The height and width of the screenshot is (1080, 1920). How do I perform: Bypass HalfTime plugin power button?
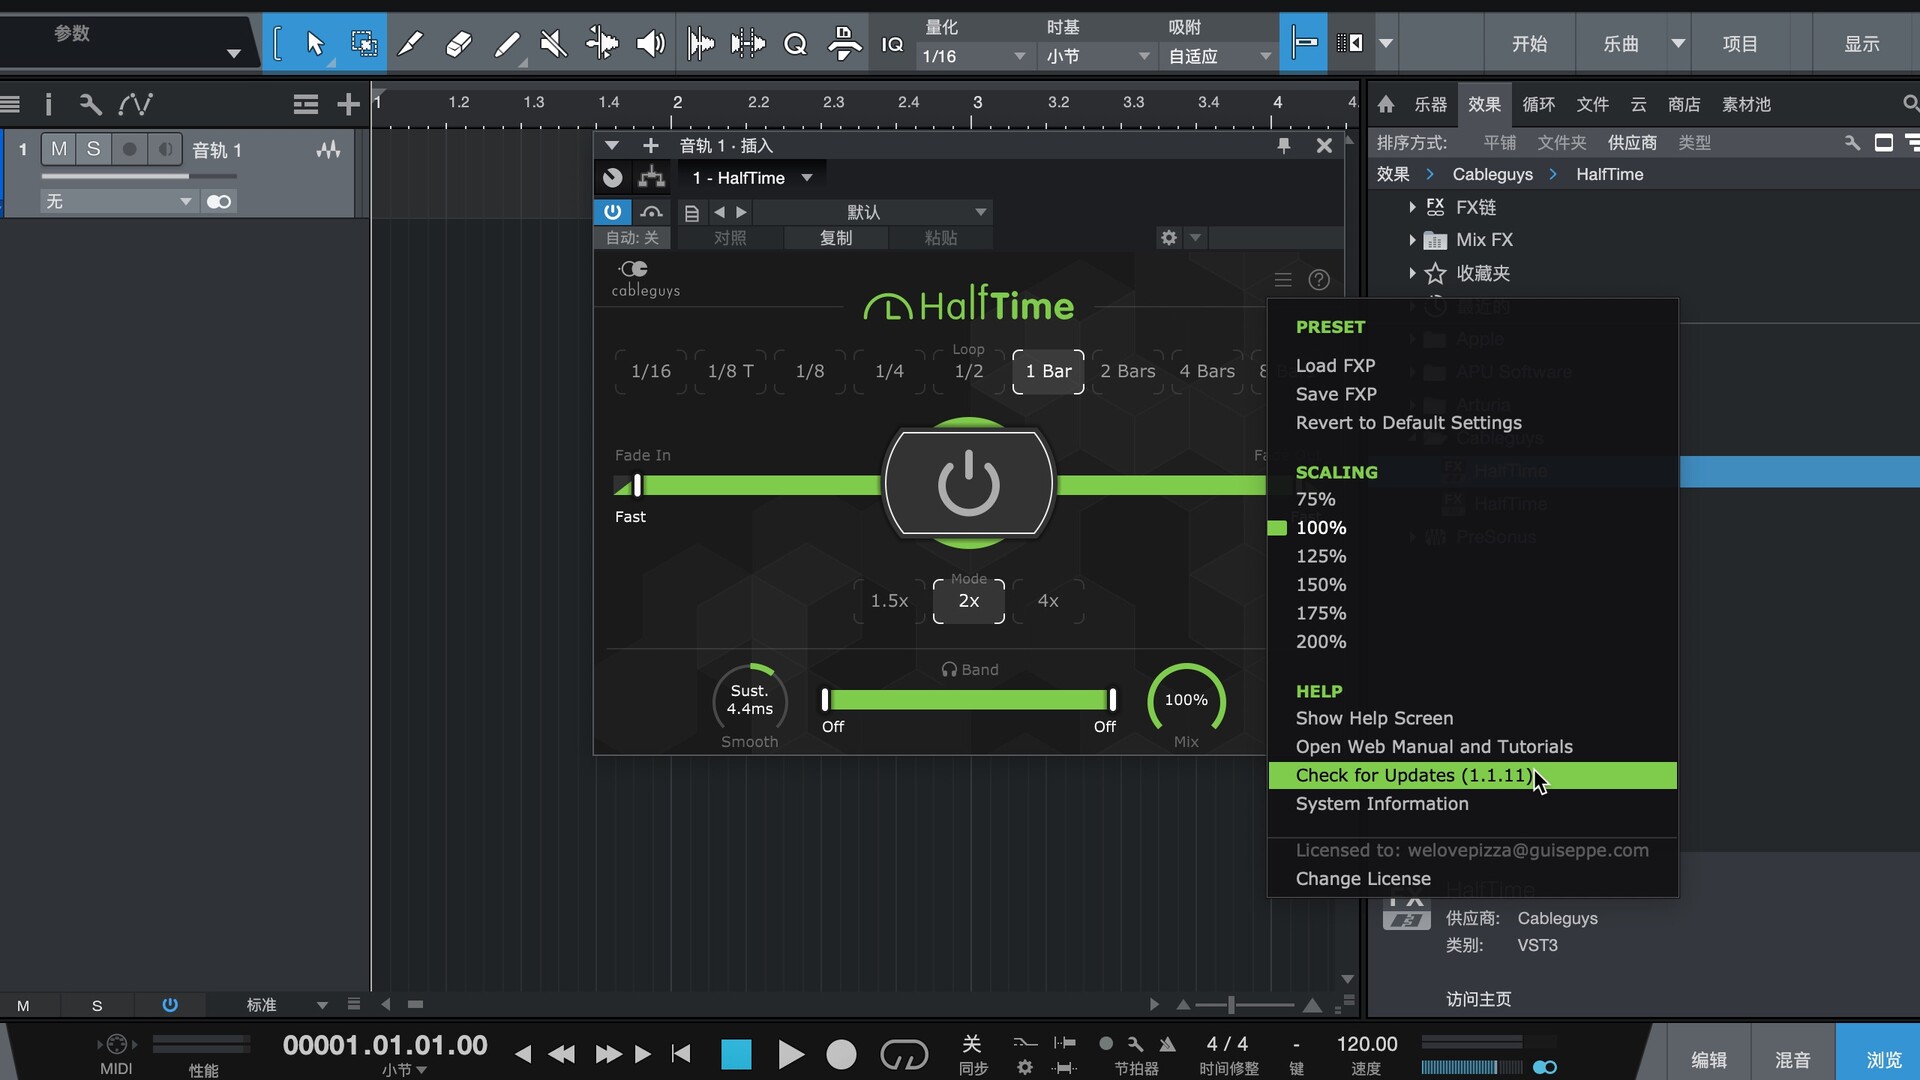click(612, 212)
